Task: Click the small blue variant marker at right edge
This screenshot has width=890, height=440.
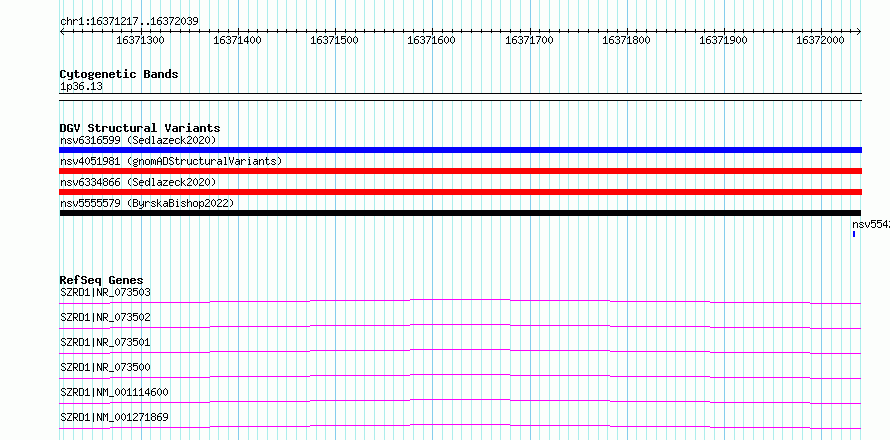Action: [x=854, y=234]
